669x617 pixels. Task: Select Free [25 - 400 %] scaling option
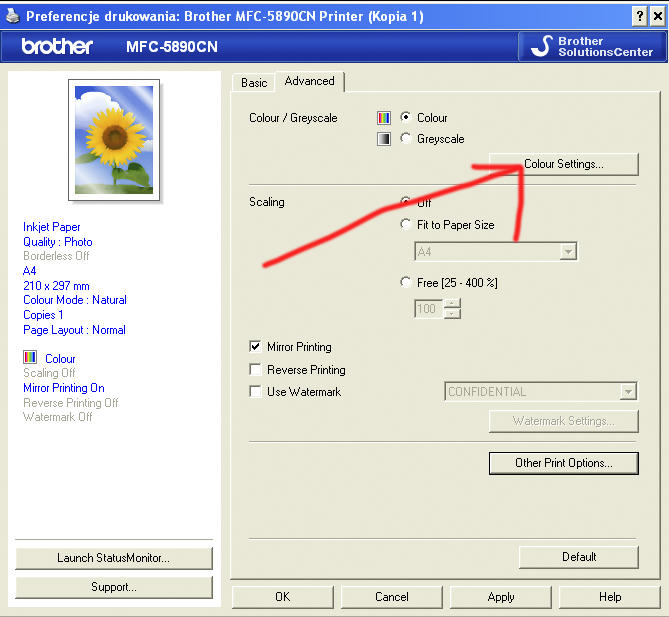[x=406, y=282]
